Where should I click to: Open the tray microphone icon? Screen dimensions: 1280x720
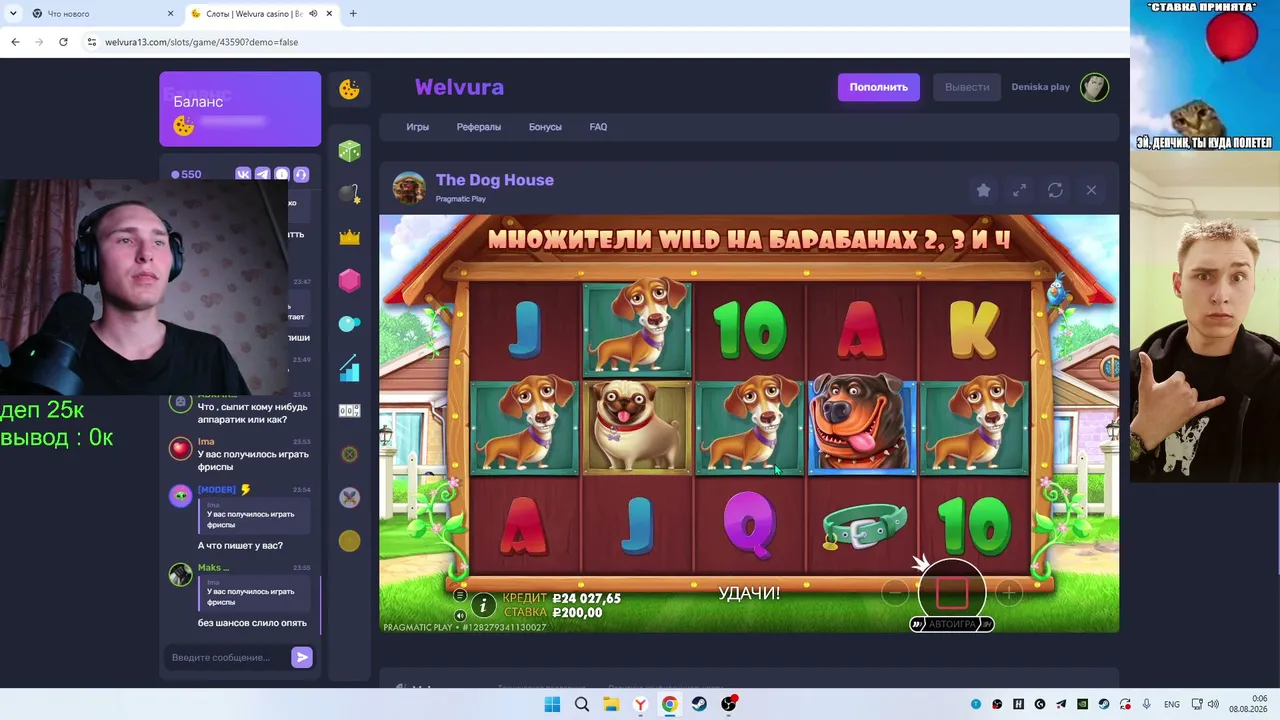[x=1146, y=704]
